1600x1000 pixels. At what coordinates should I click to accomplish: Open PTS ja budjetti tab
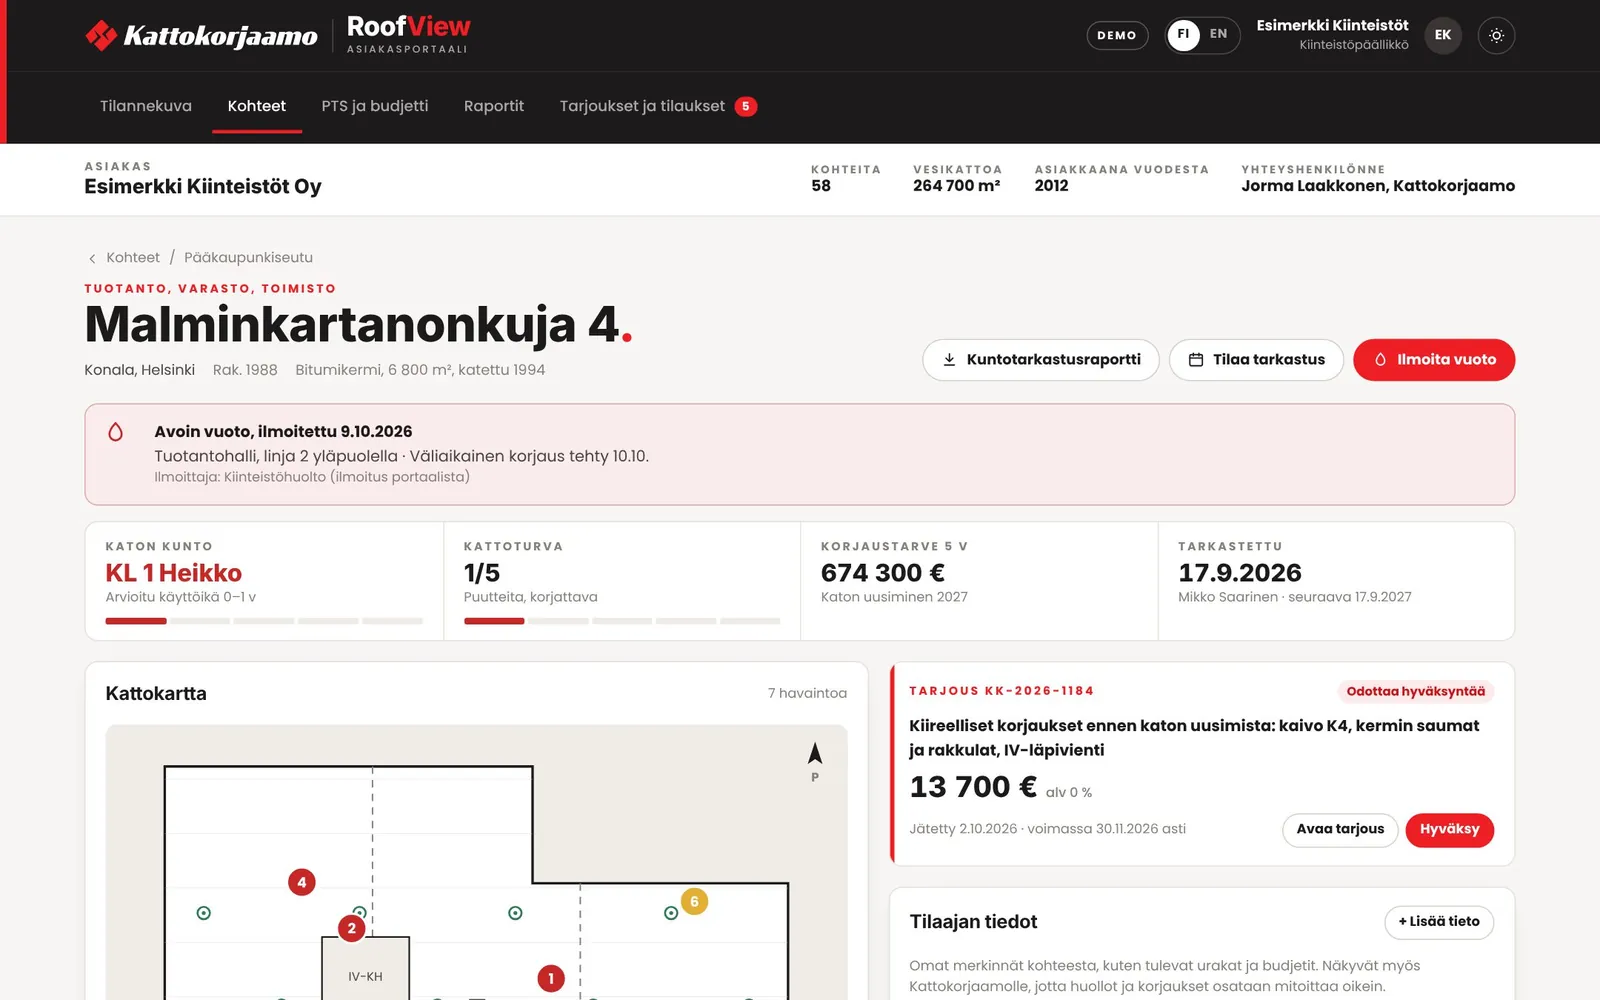tap(375, 106)
